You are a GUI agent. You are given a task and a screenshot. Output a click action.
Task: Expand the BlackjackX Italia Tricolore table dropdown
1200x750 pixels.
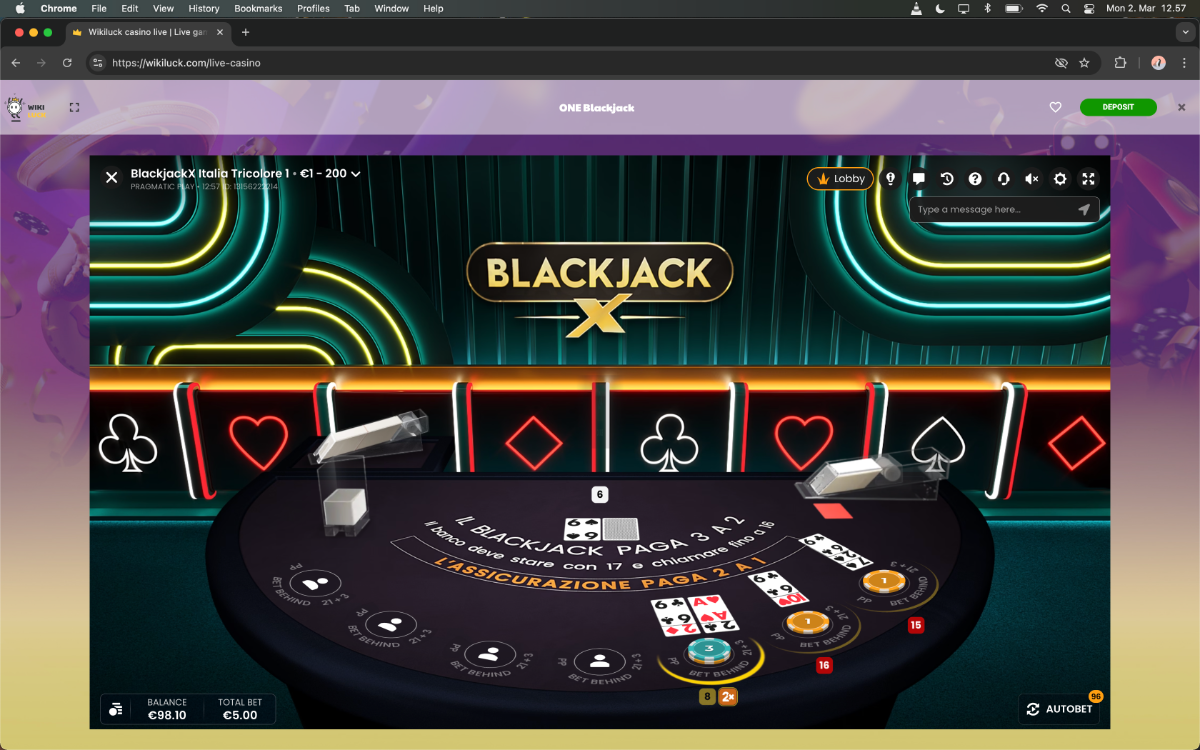click(356, 174)
